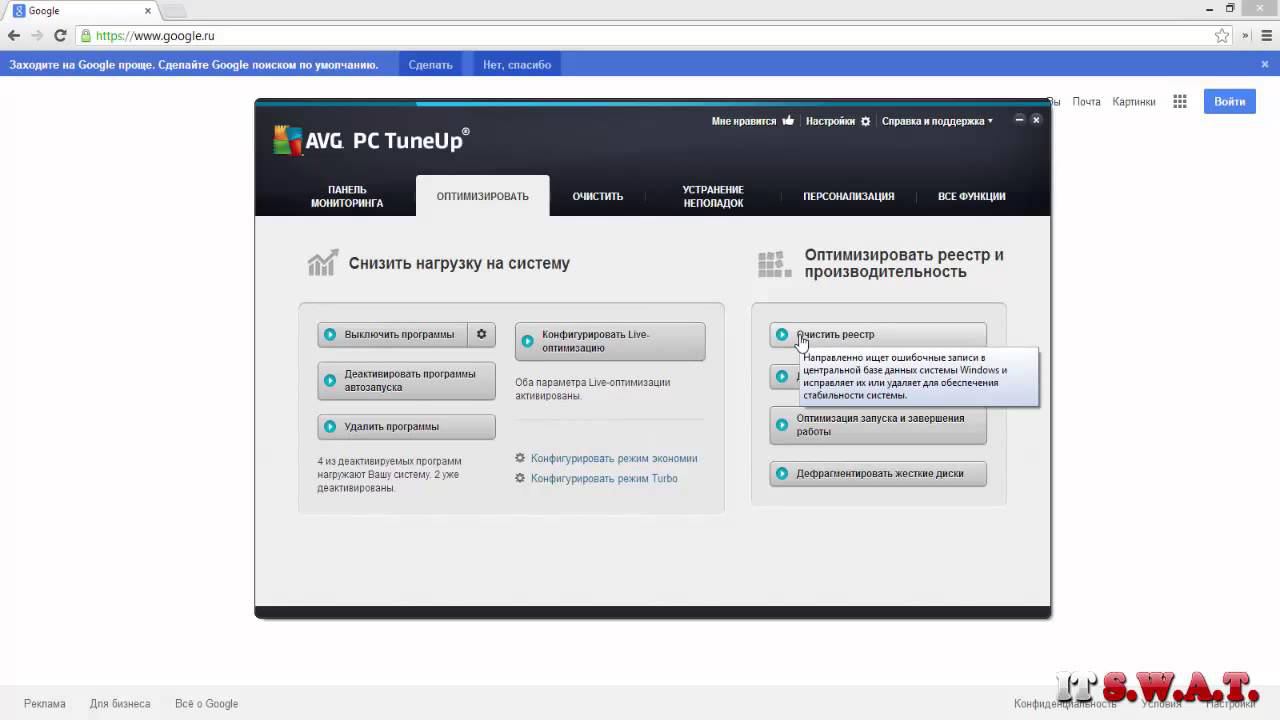Click the gear icon beside Настройки
1280x720 pixels.
coord(866,121)
